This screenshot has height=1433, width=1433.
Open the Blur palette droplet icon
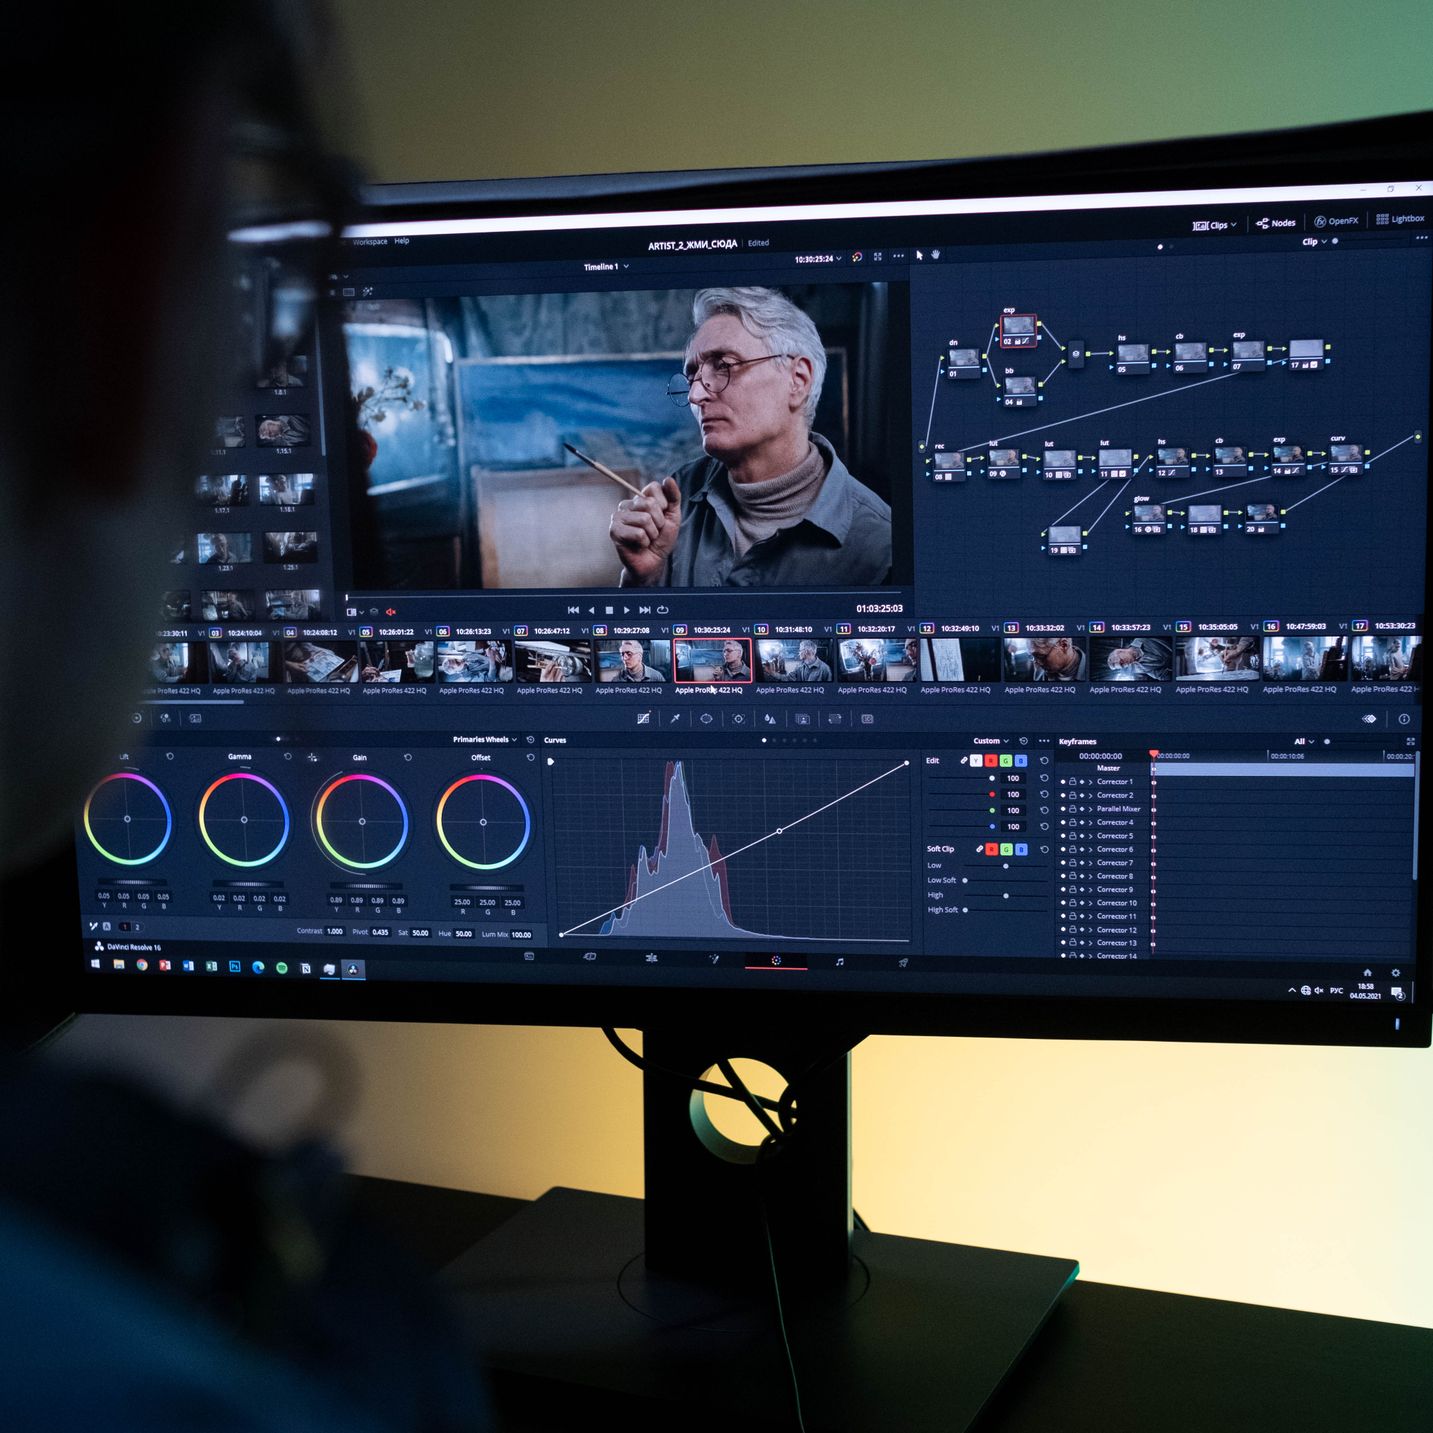point(770,718)
